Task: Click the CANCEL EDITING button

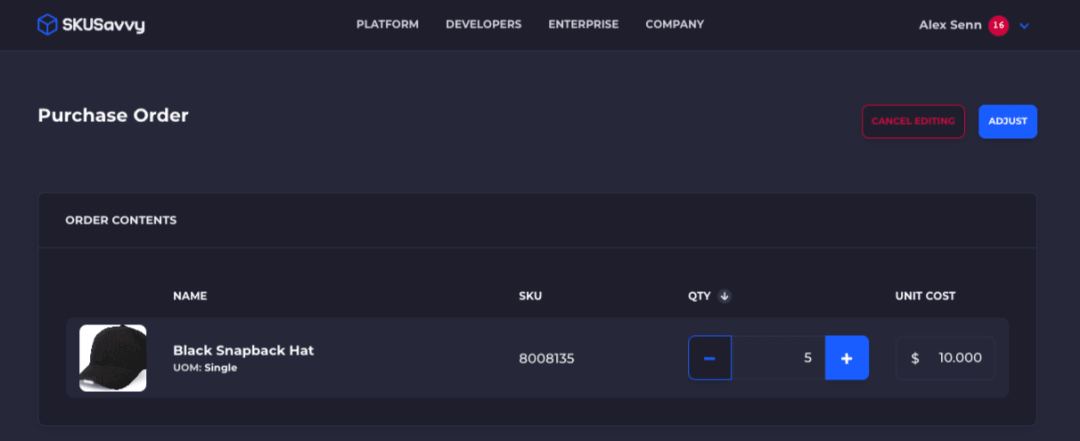Action: (x=913, y=121)
